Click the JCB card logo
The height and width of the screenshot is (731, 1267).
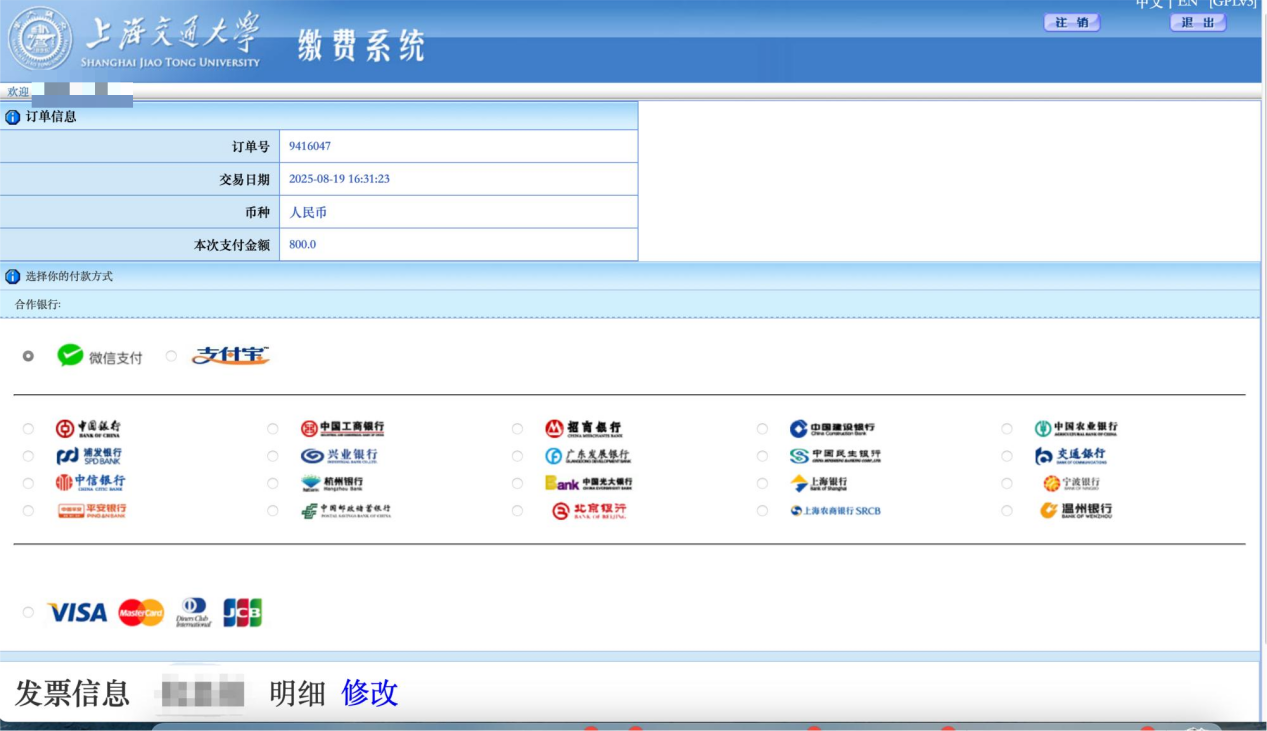[x=242, y=612]
